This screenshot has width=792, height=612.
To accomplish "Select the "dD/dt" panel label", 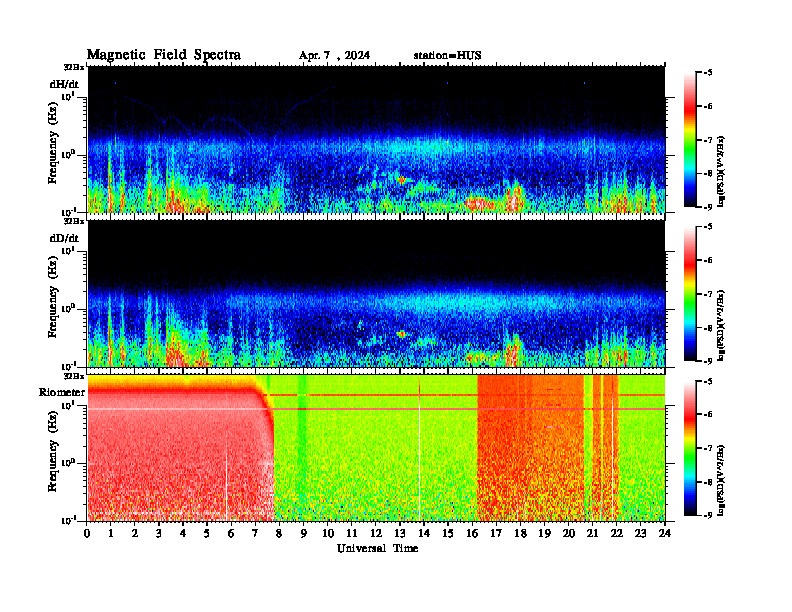I will 64,238.
